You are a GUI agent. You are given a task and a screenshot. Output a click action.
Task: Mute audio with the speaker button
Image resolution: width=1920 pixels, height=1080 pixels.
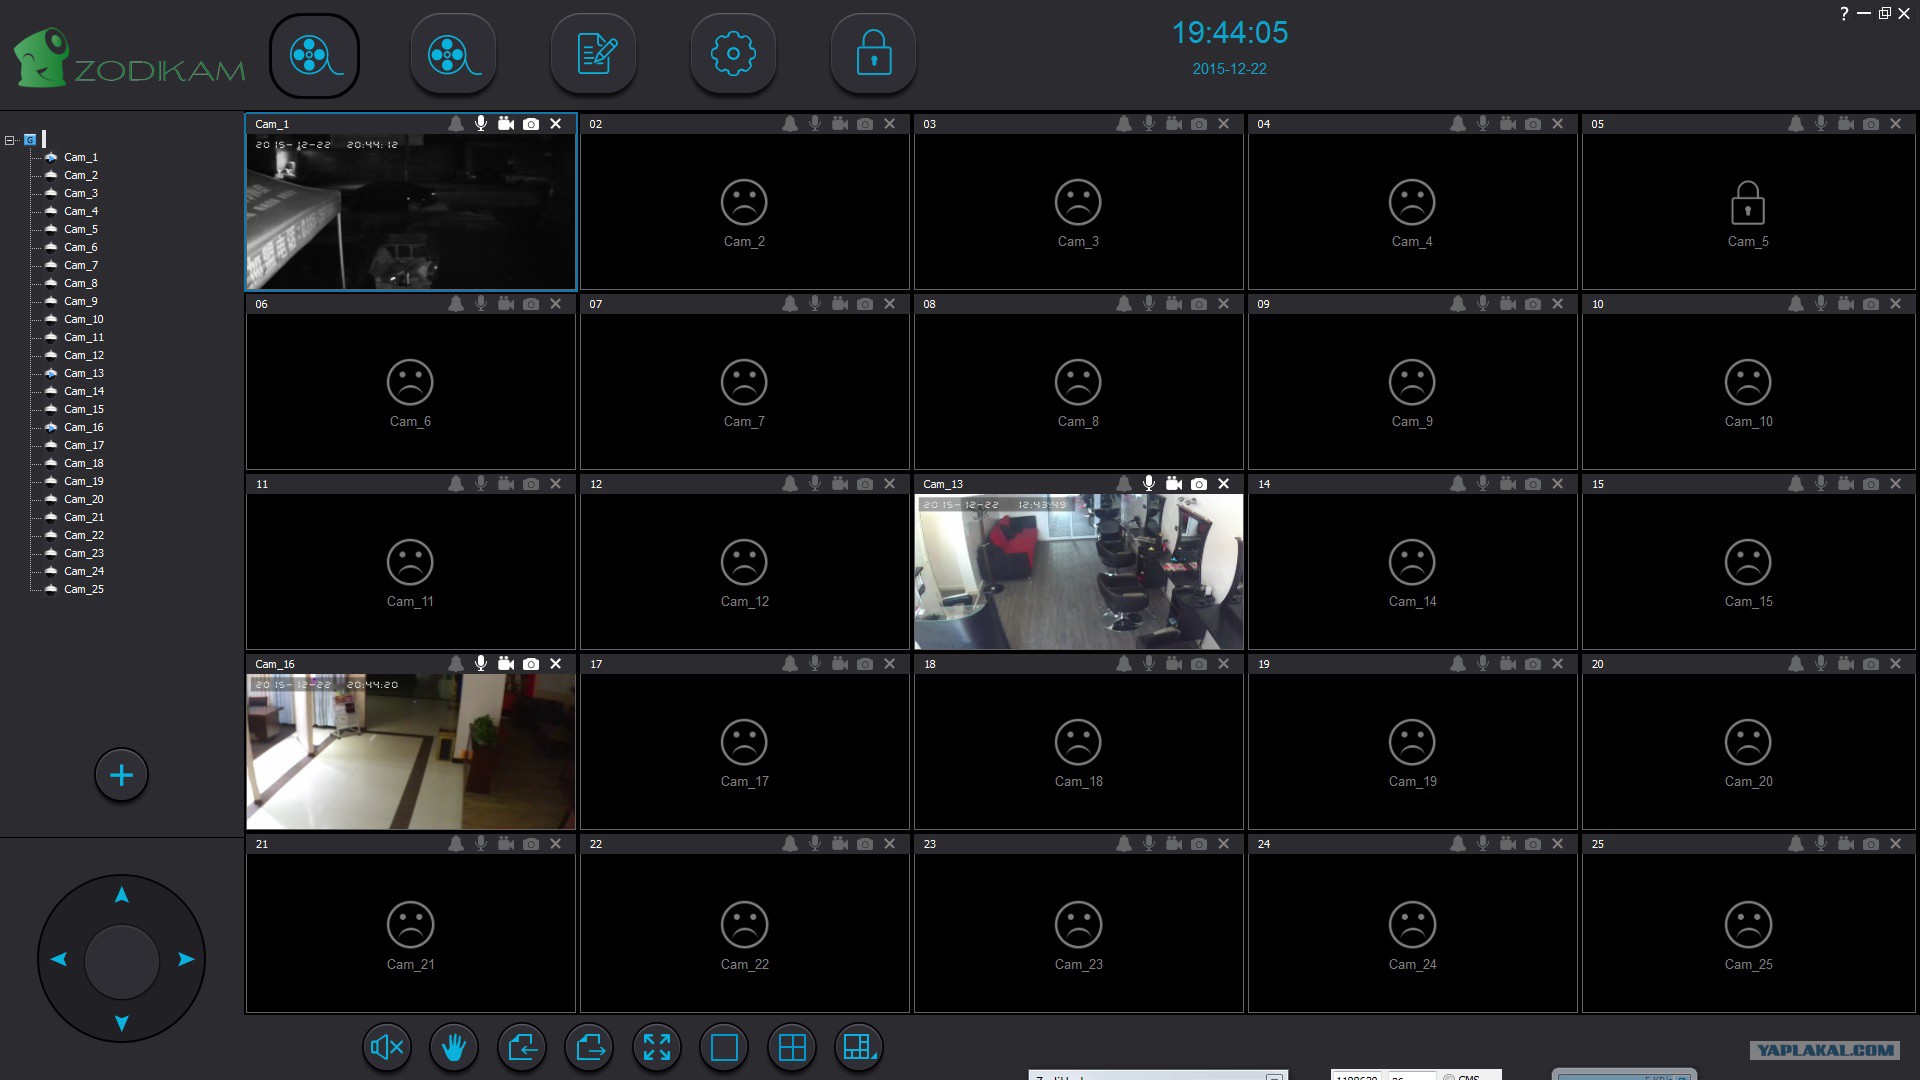(386, 1047)
